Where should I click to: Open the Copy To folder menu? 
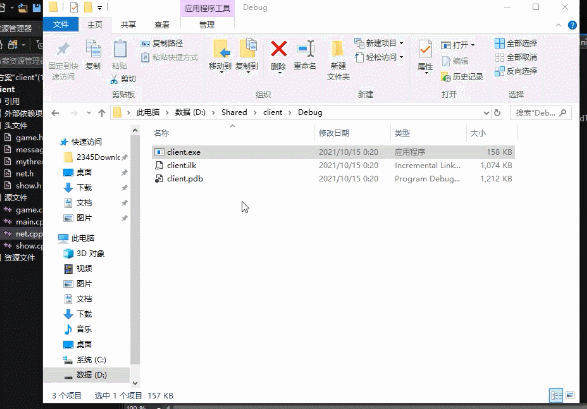tap(247, 55)
